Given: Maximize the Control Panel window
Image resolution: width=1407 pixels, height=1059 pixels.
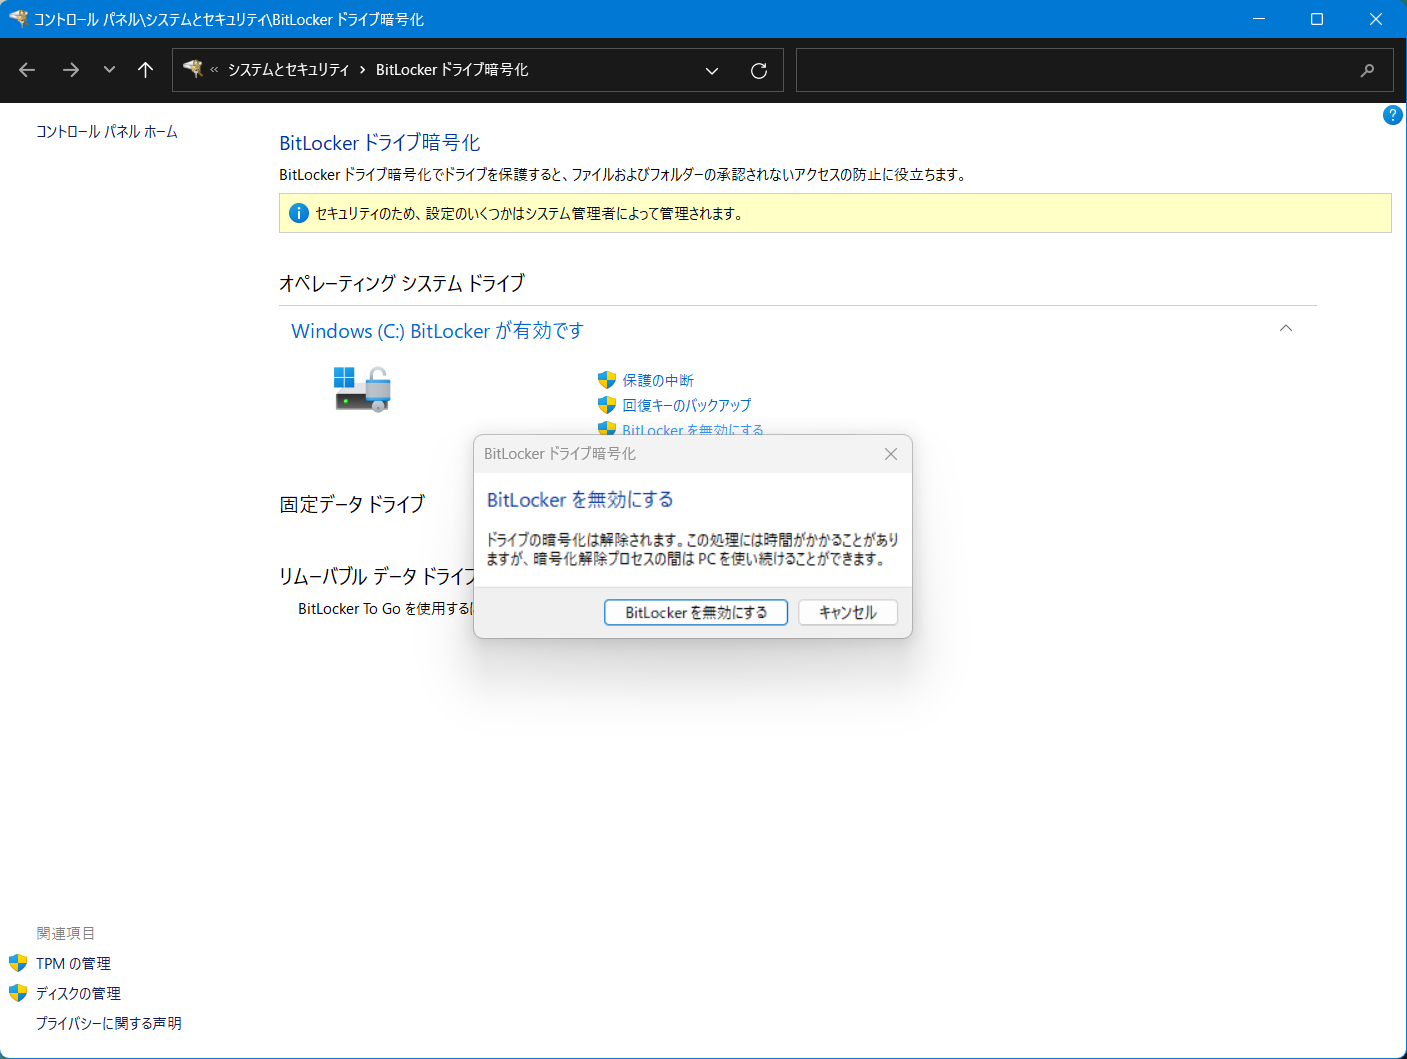Looking at the screenshot, I should pos(1317,19).
